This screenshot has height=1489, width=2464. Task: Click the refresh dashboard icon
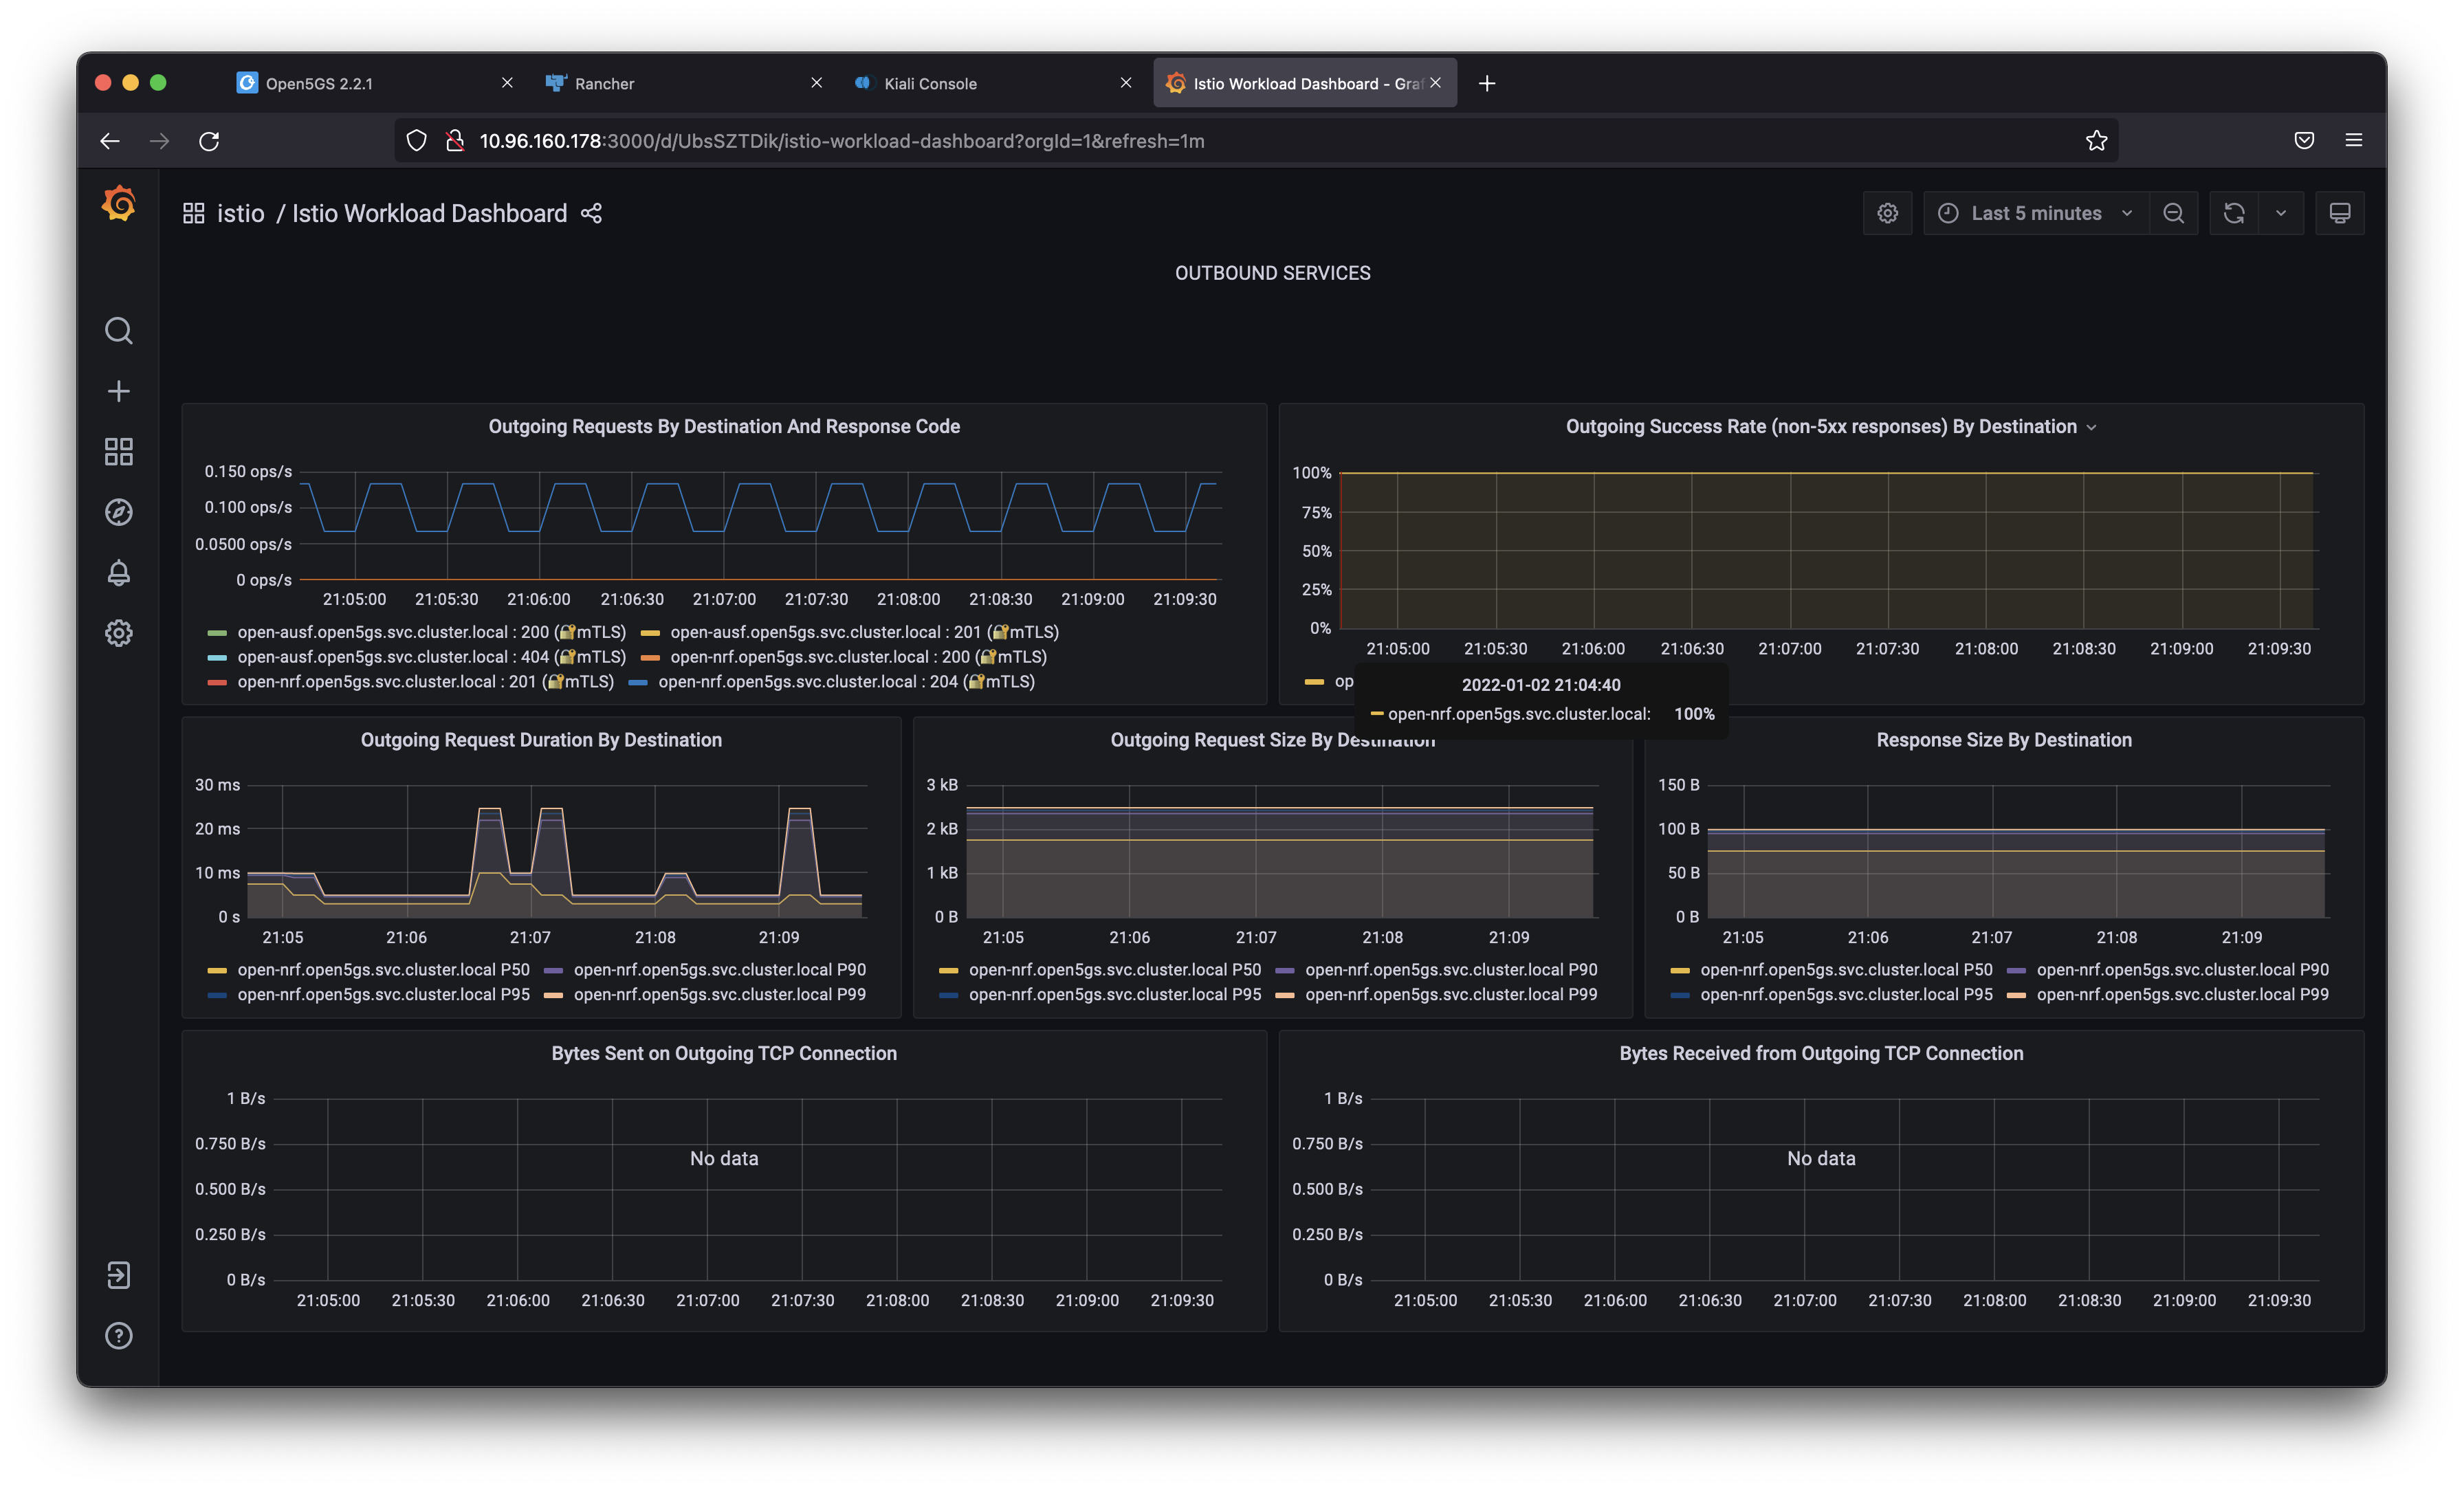tap(2234, 213)
